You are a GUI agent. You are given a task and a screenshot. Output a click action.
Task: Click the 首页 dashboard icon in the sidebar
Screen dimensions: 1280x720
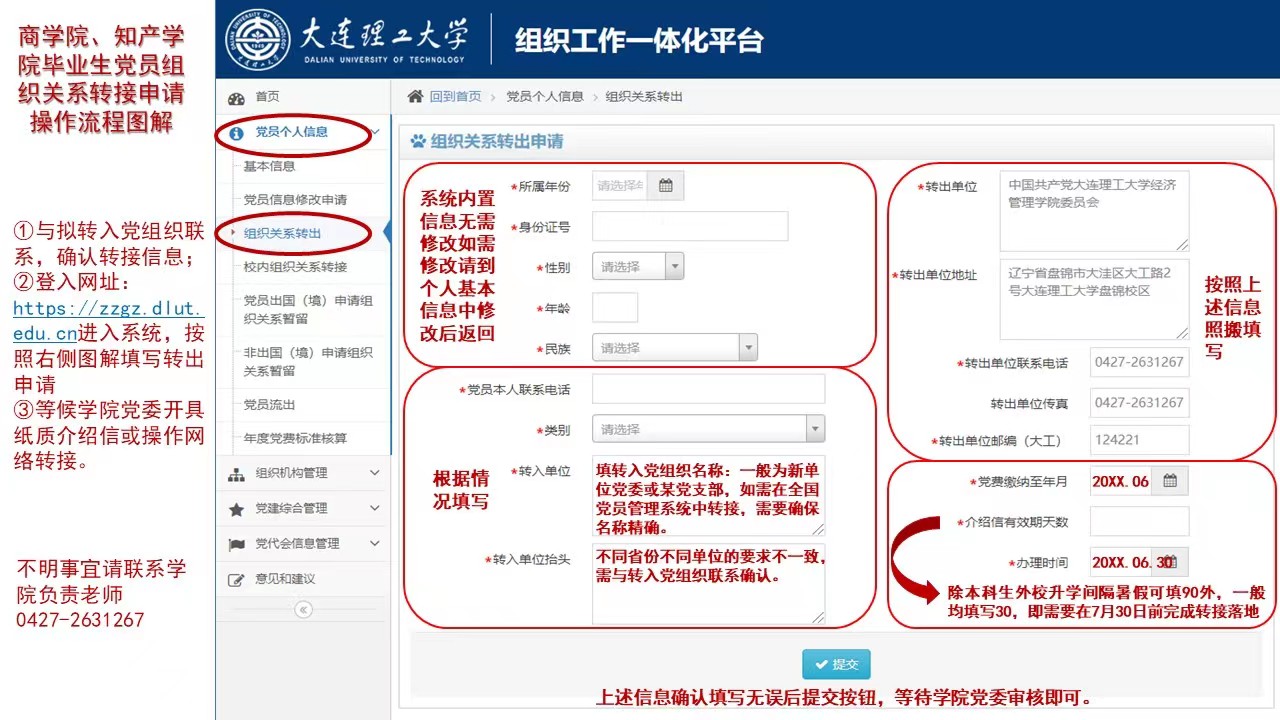(x=237, y=97)
